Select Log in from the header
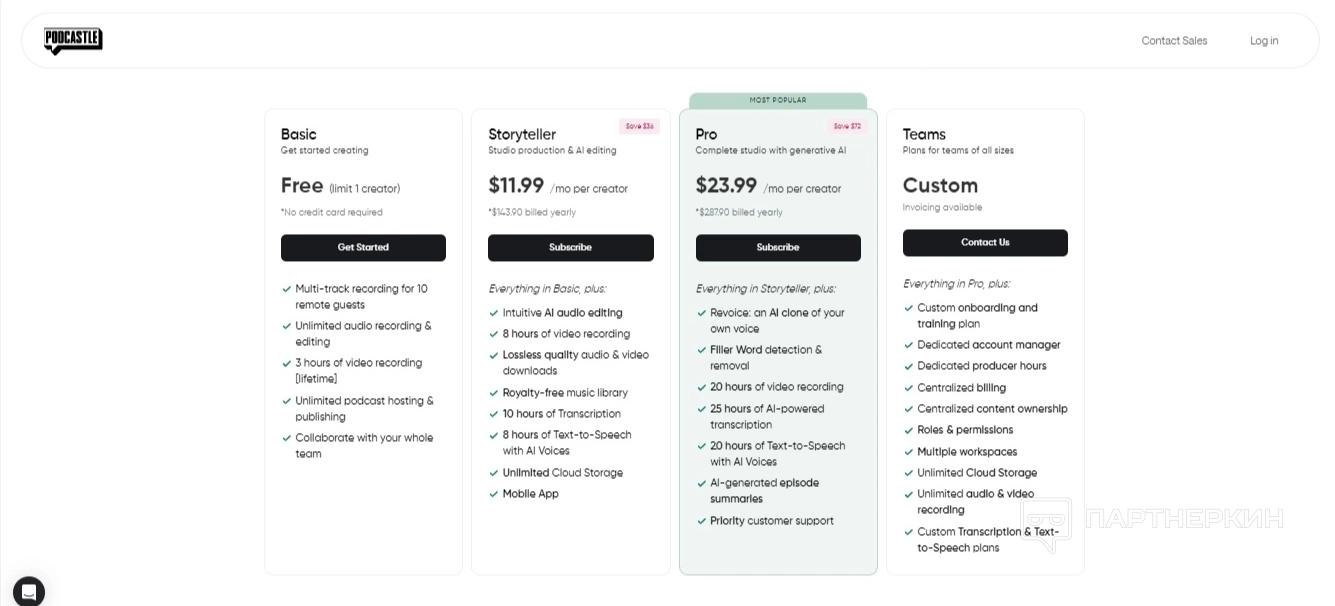The image size is (1335, 606). point(1264,41)
